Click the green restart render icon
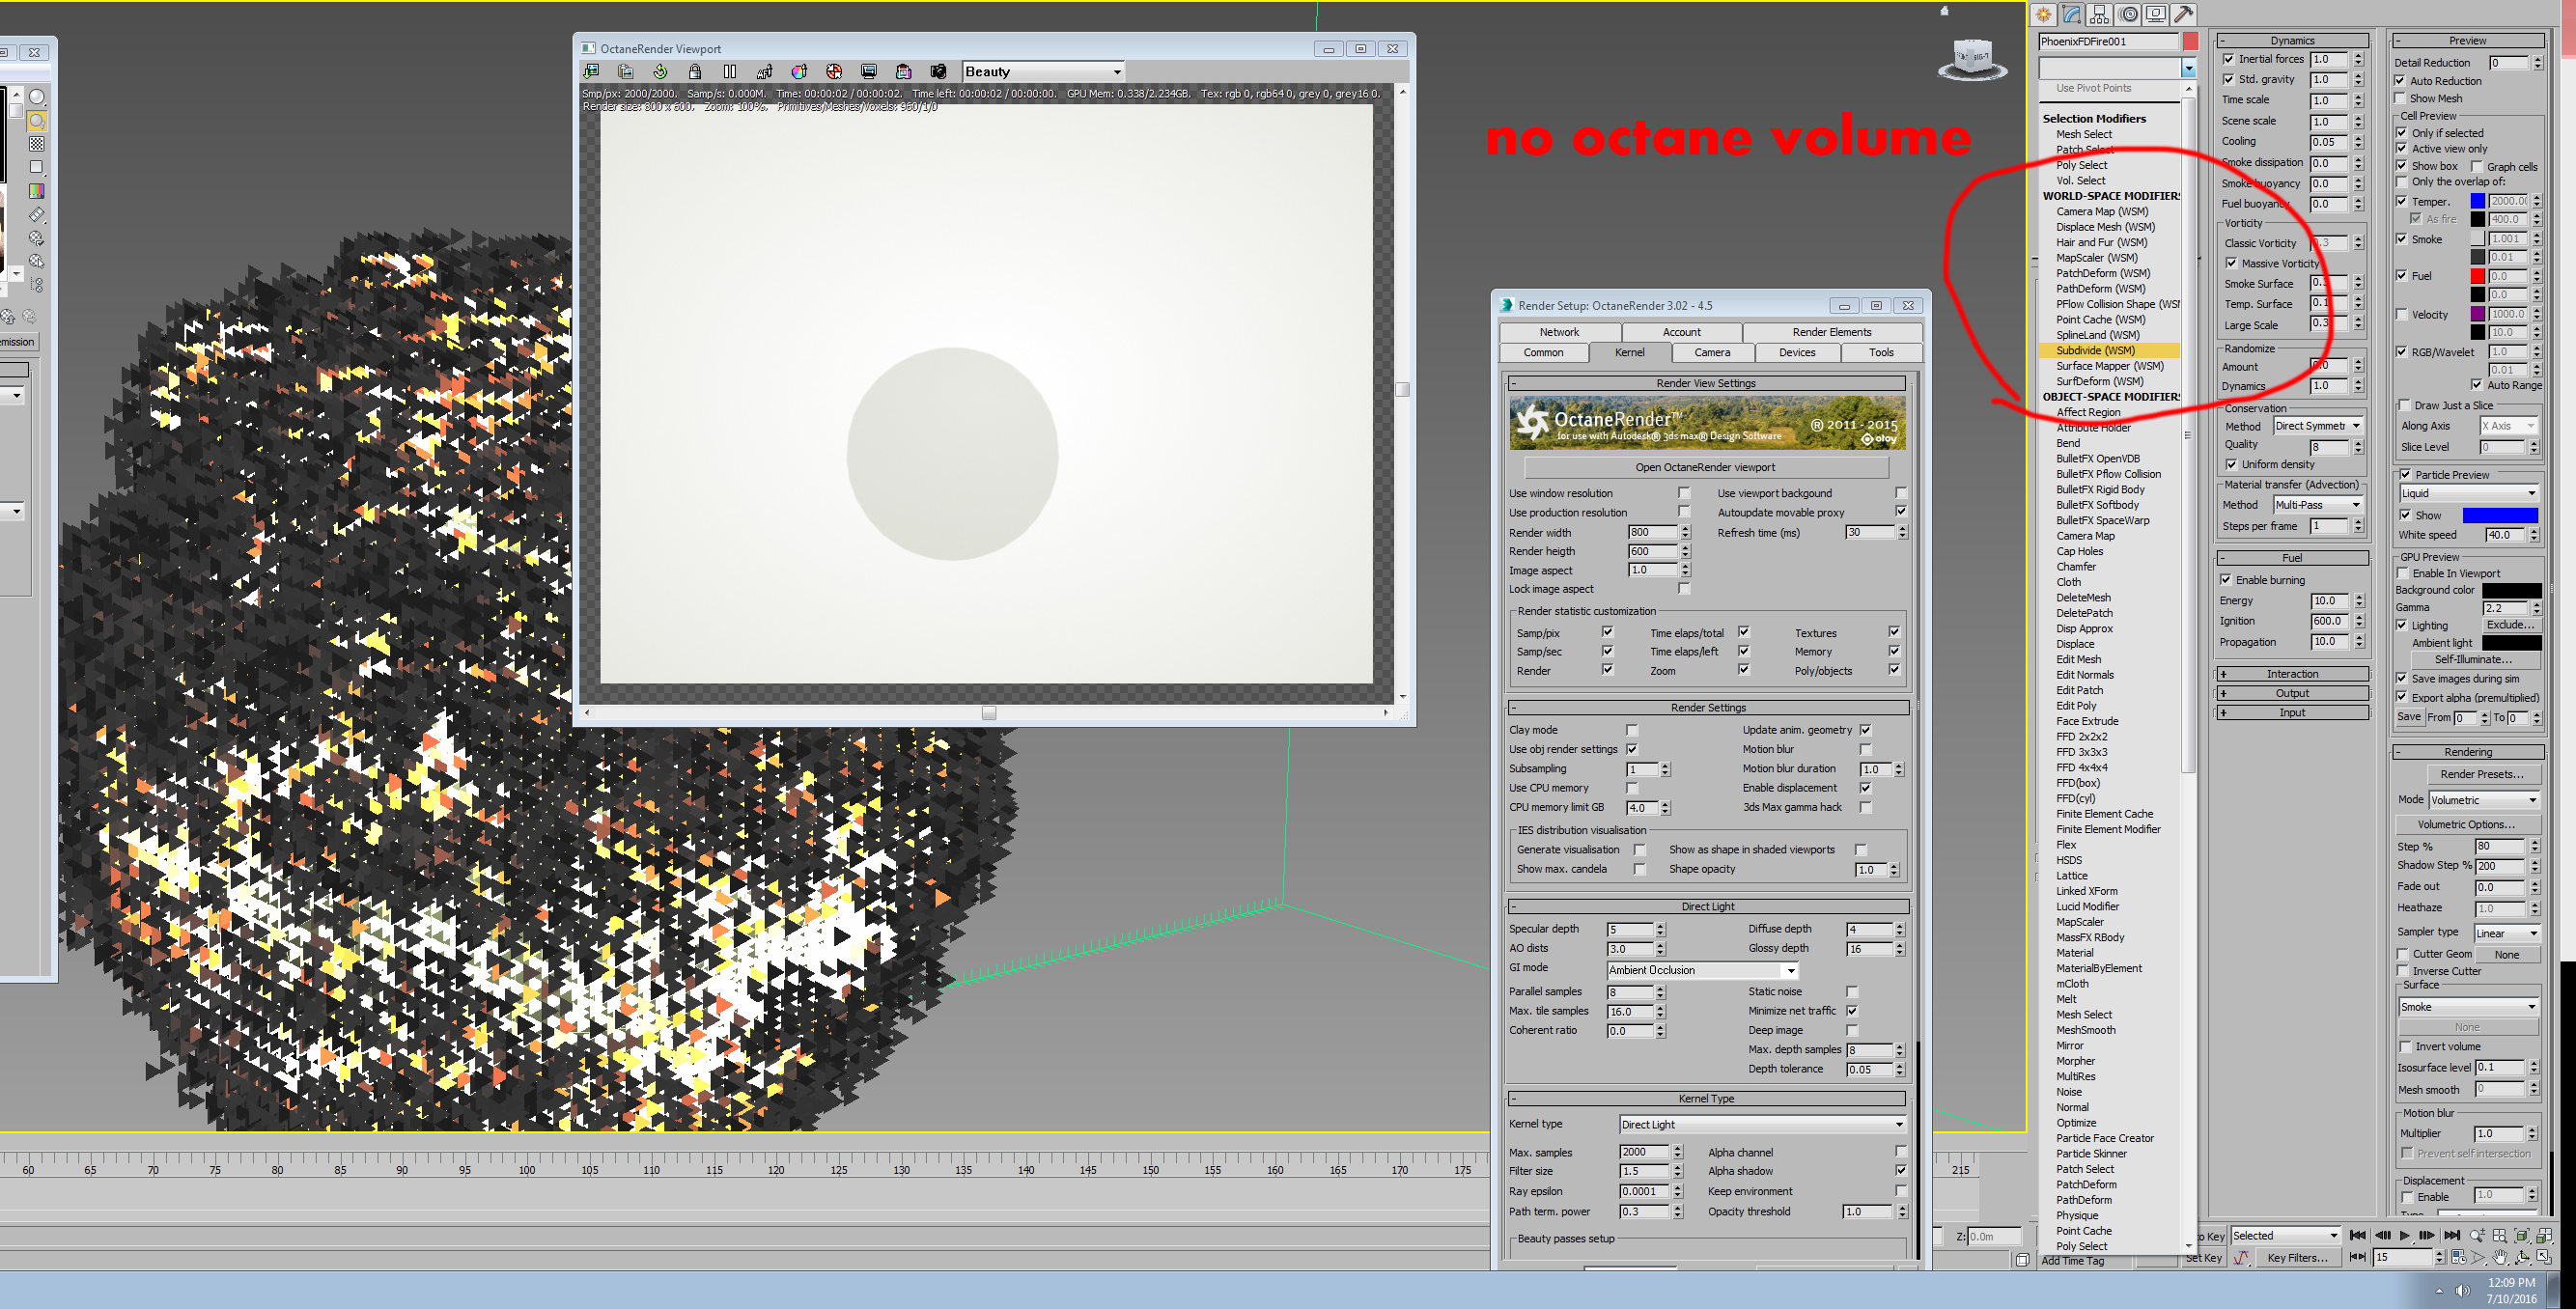Image resolution: width=2576 pixels, height=1309 pixels. pos(660,72)
